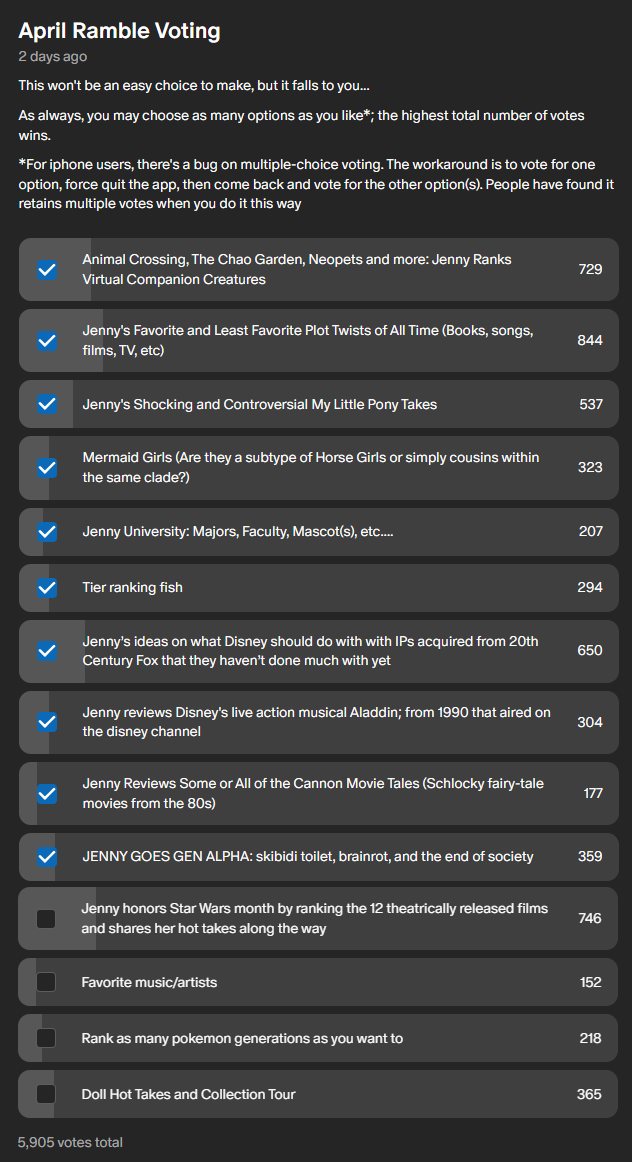Click the 5,905 votes total text
Image resolution: width=632 pixels, height=1162 pixels.
click(x=70, y=1142)
